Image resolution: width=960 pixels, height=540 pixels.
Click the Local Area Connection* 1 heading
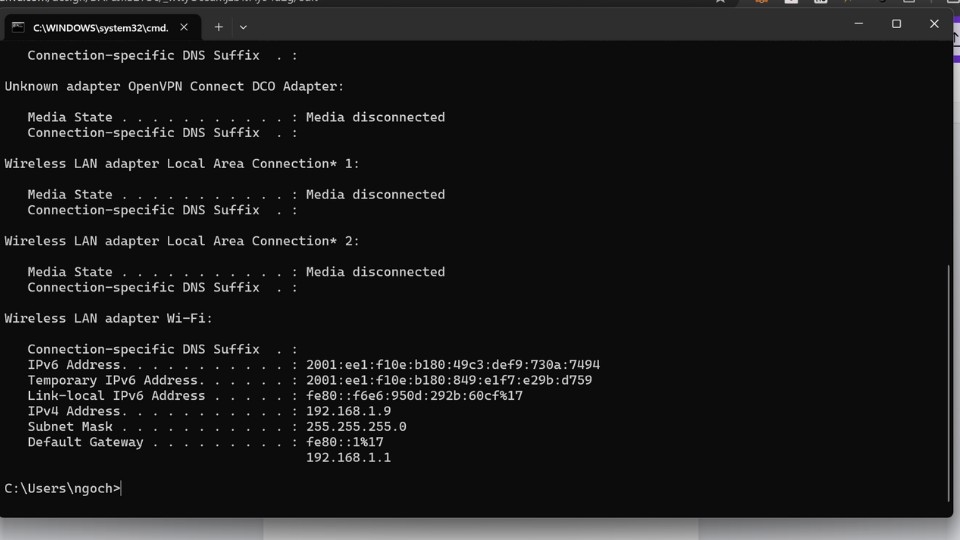[182, 164]
